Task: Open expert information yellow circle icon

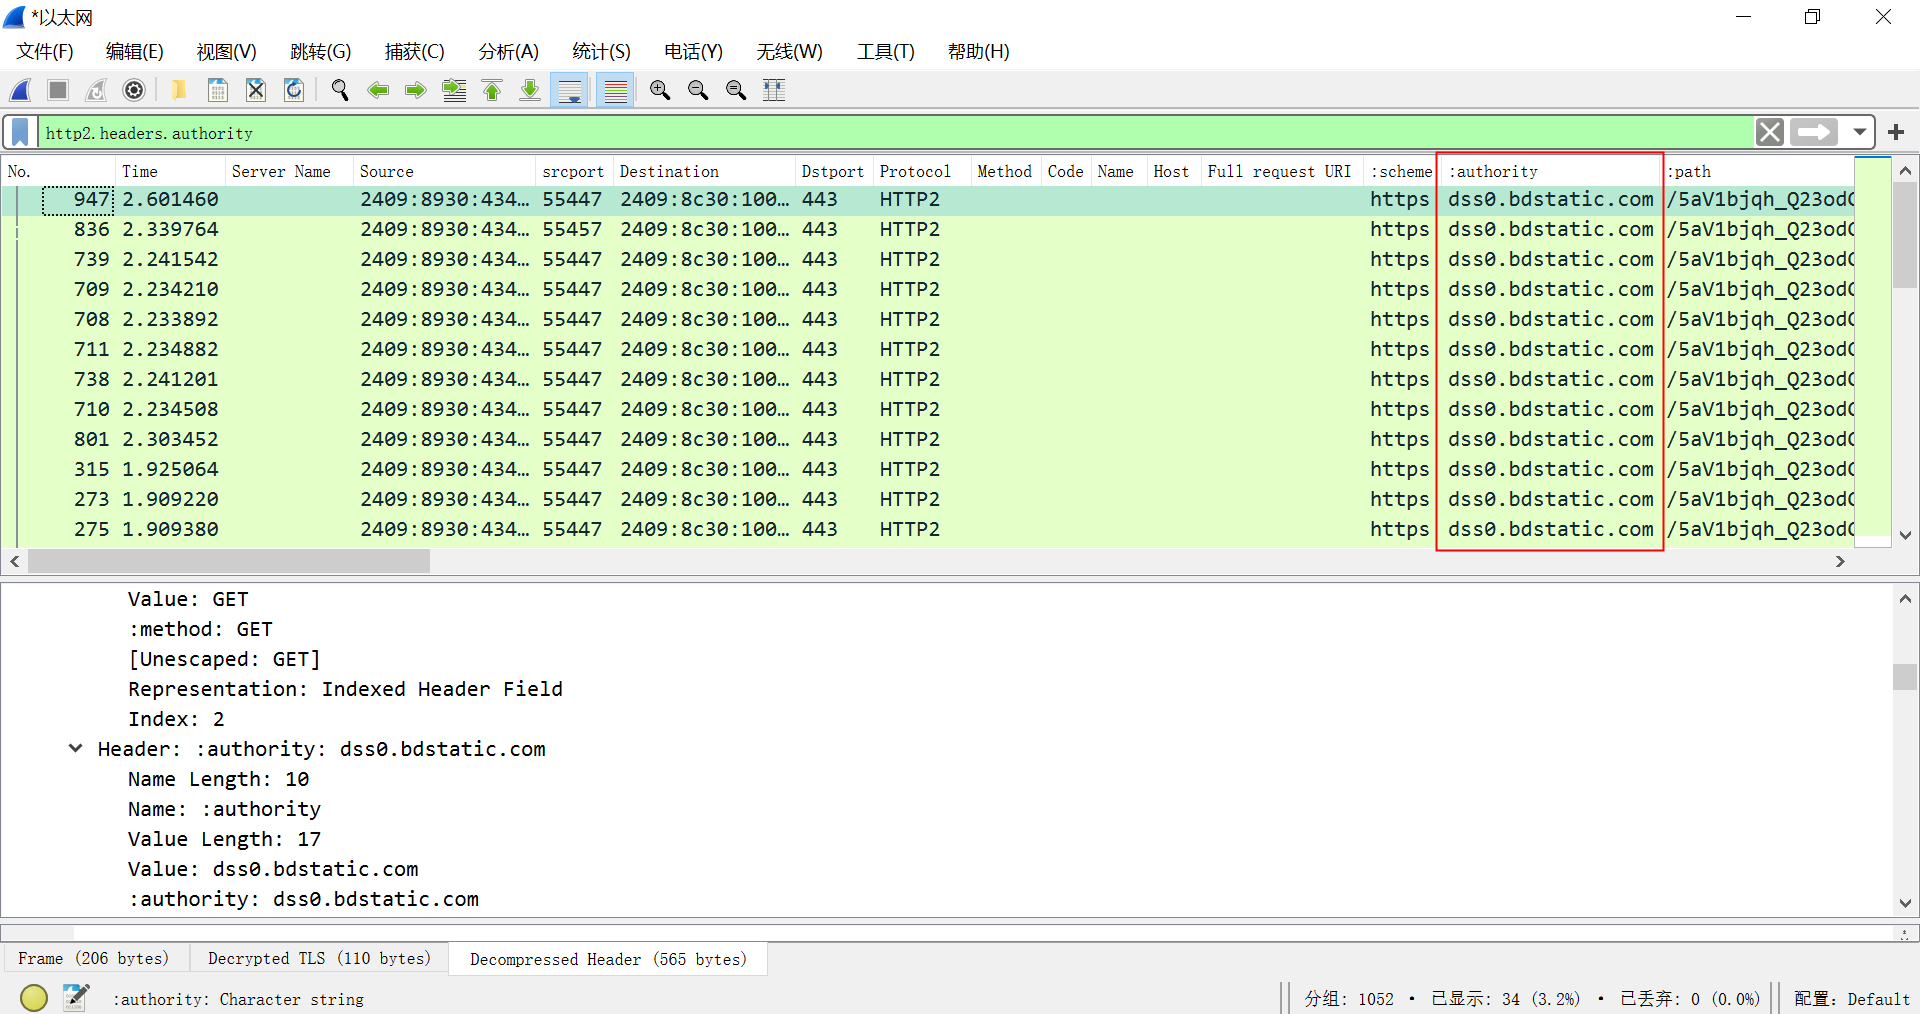Action: (34, 997)
